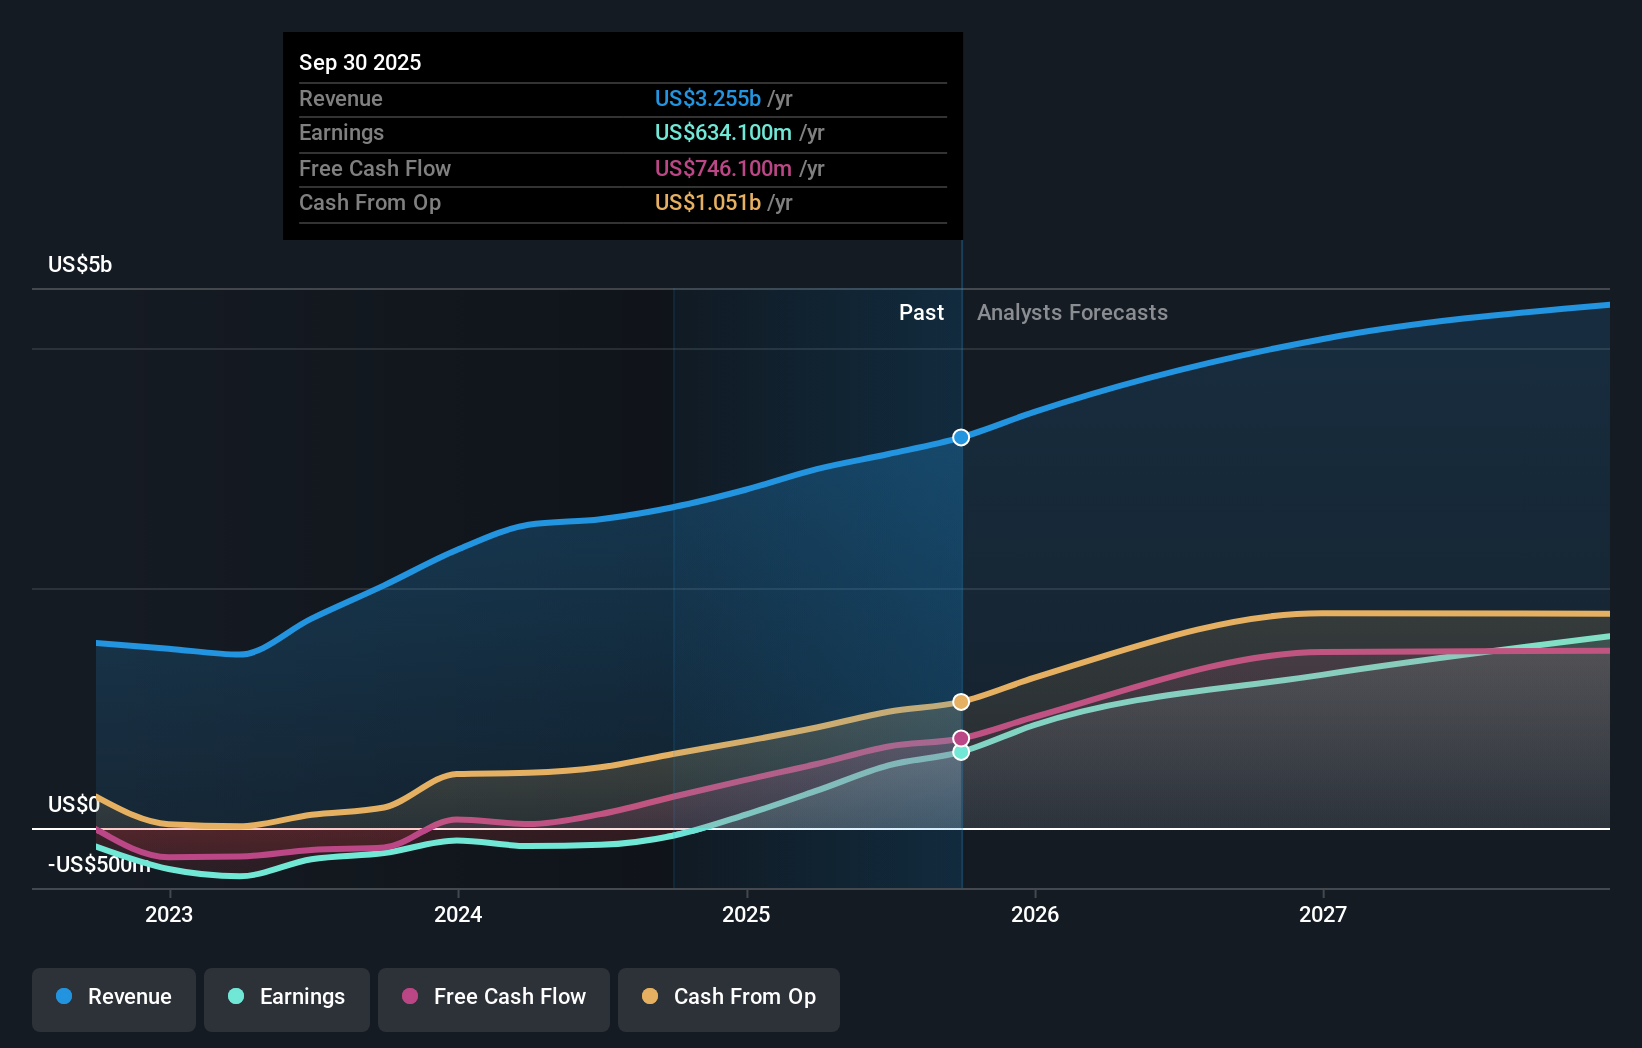The image size is (1642, 1048).
Task: Click the orange Cash From Op legend dot
Action: 650,997
